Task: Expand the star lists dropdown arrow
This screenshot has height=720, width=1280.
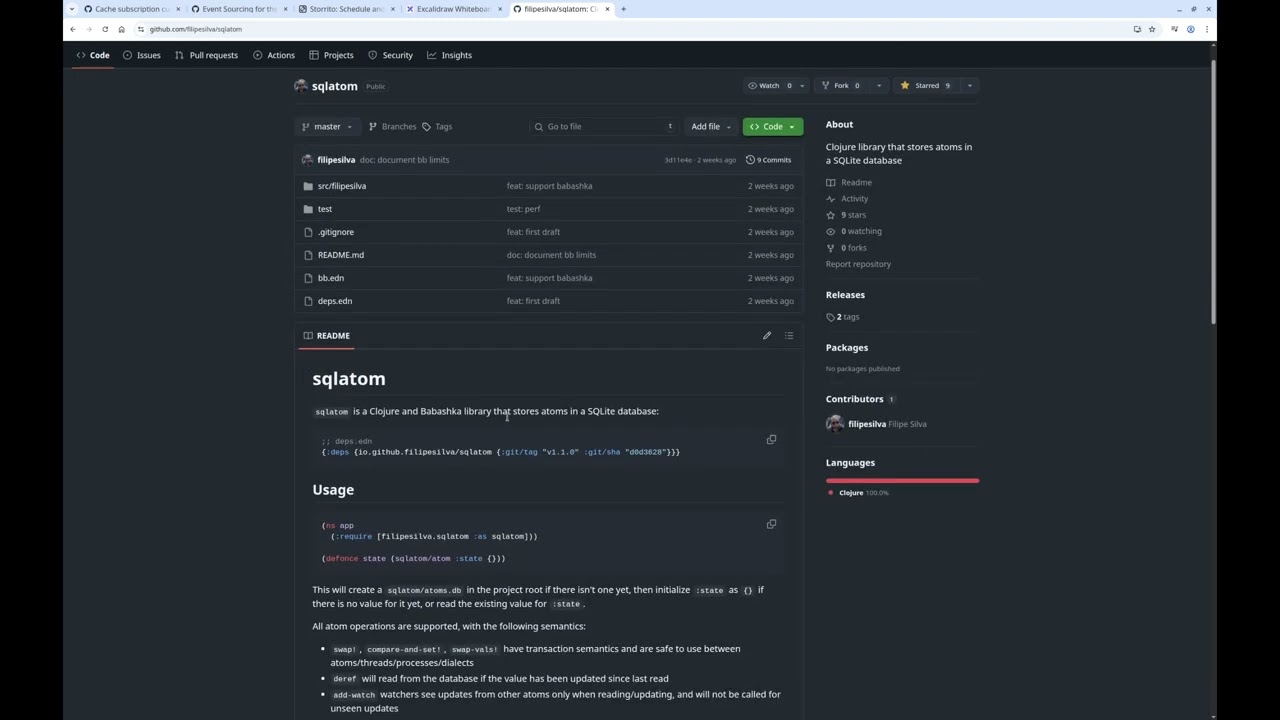Action: tap(969, 86)
